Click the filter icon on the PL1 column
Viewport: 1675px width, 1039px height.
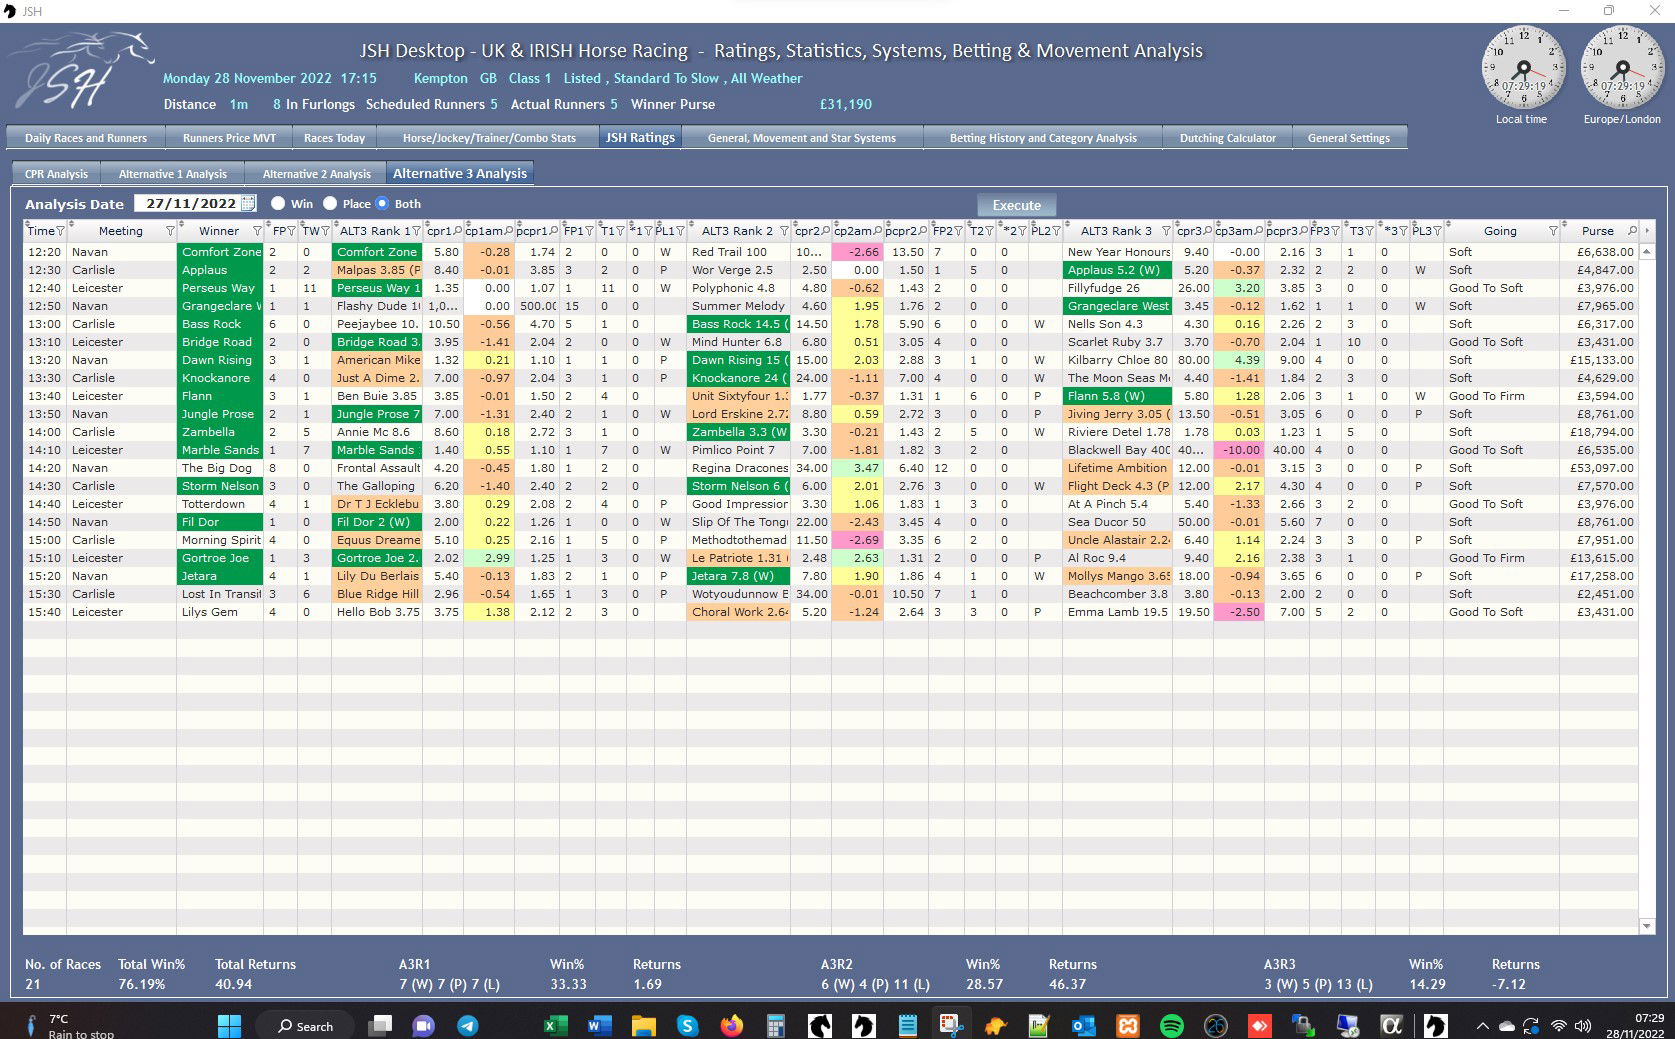point(680,231)
